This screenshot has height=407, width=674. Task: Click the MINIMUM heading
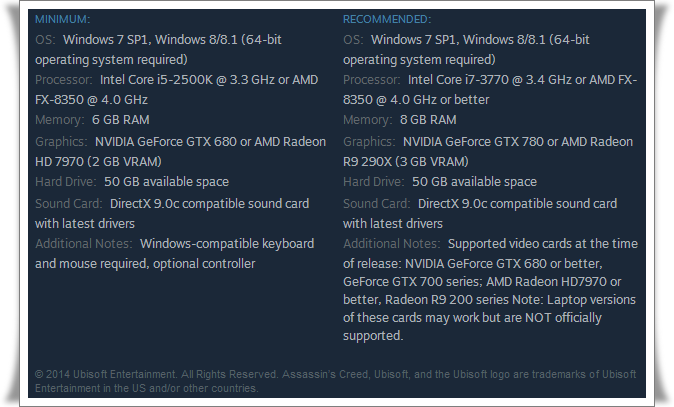[x=62, y=19]
